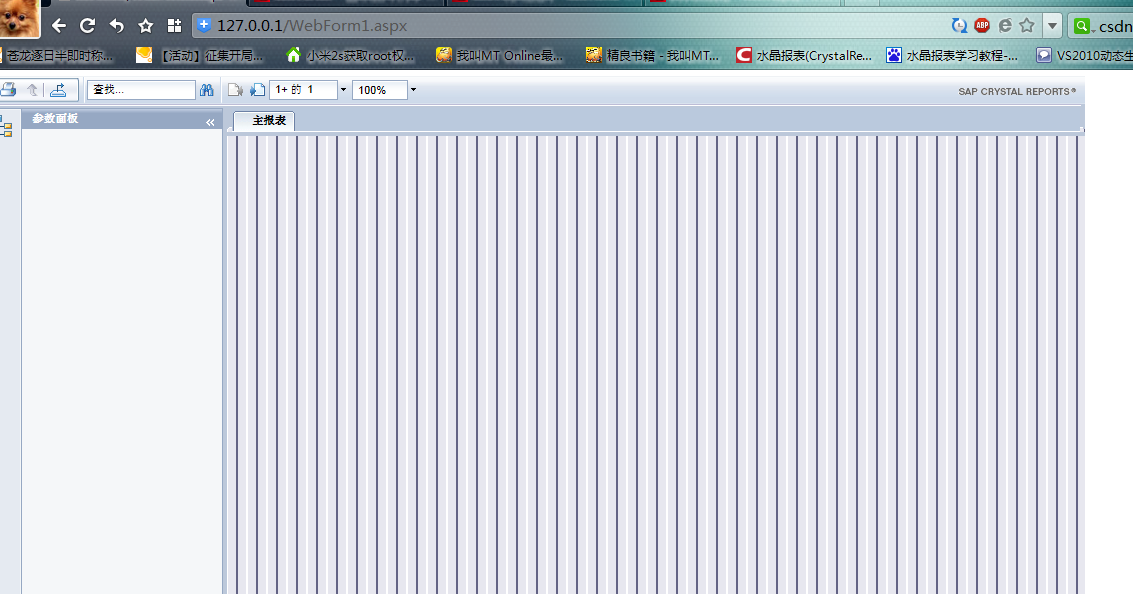Image resolution: width=1133 pixels, height=594 pixels.
Task: Click the ABP Adblock Plus icon
Action: (x=982, y=25)
